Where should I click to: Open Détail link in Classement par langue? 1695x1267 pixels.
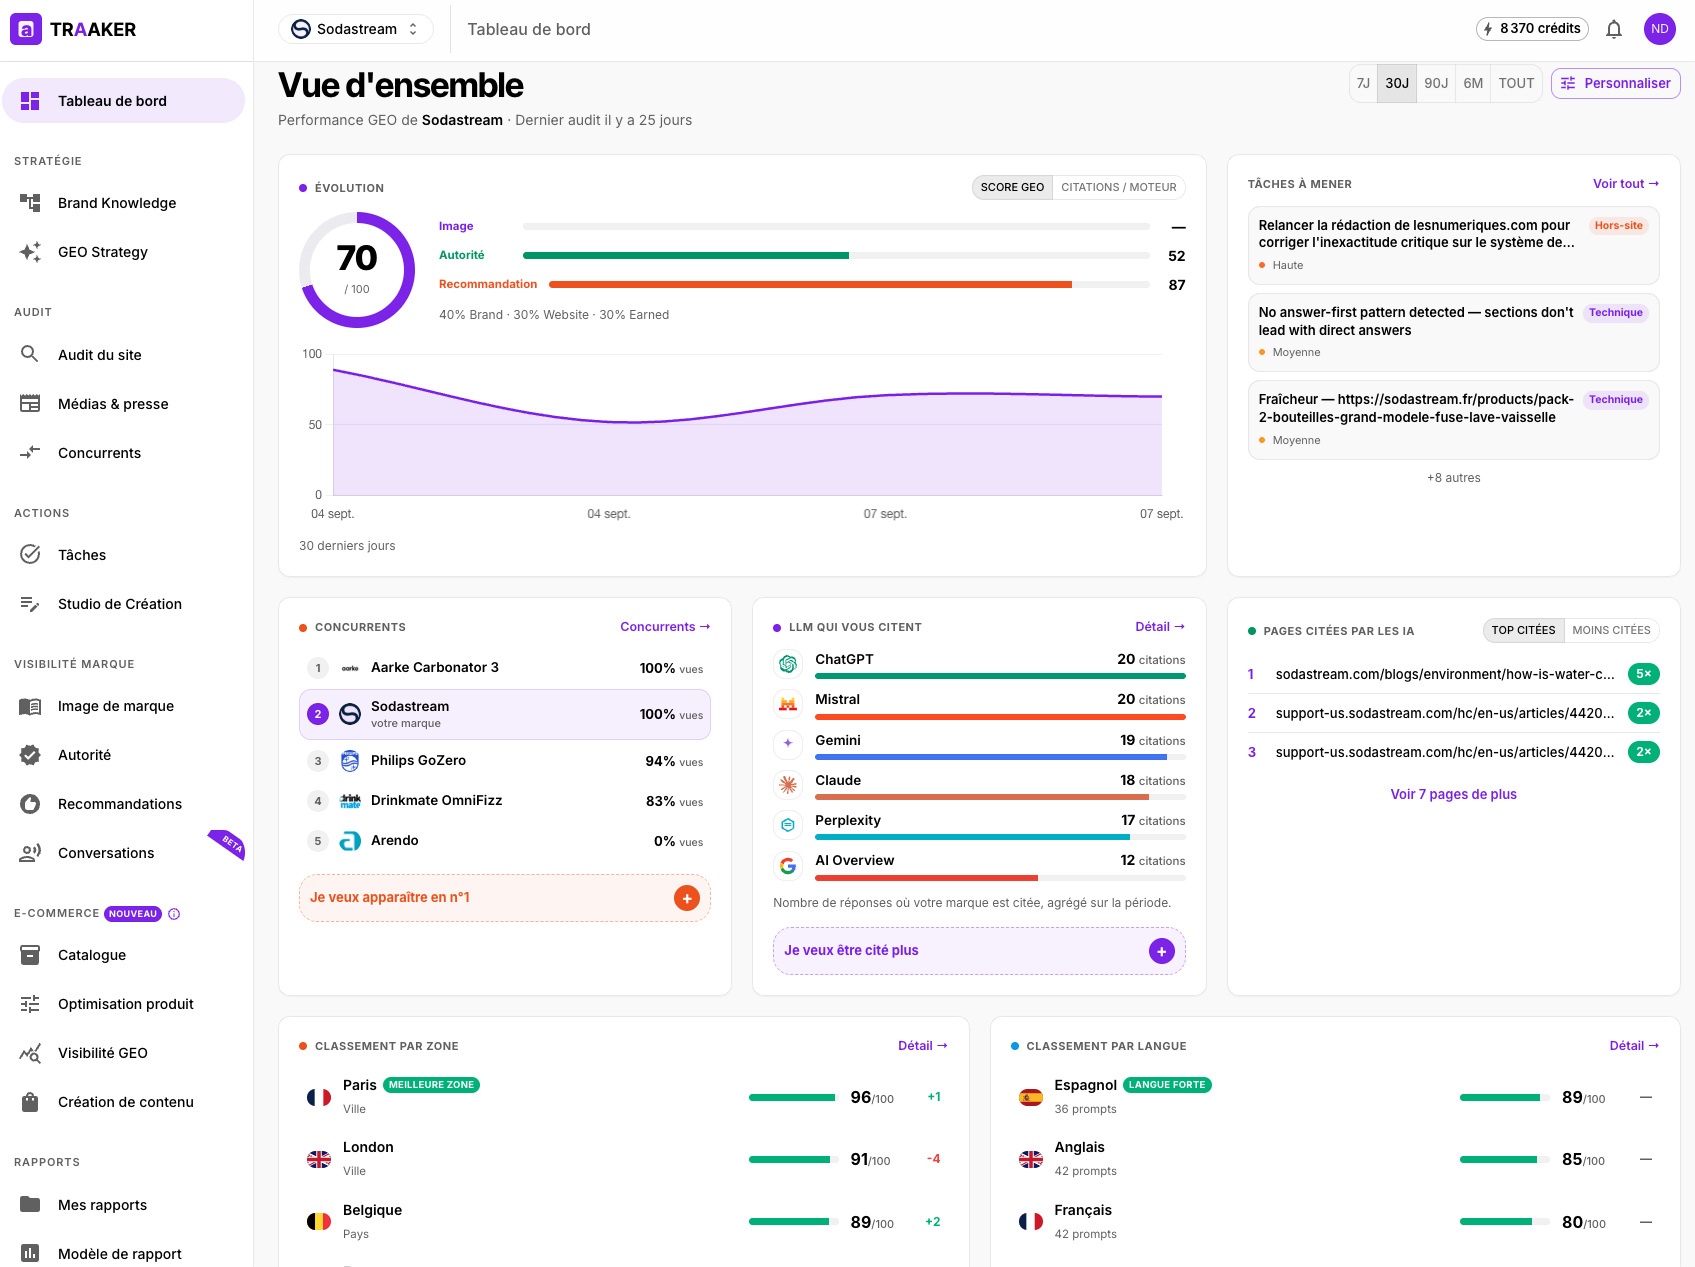click(1634, 1046)
